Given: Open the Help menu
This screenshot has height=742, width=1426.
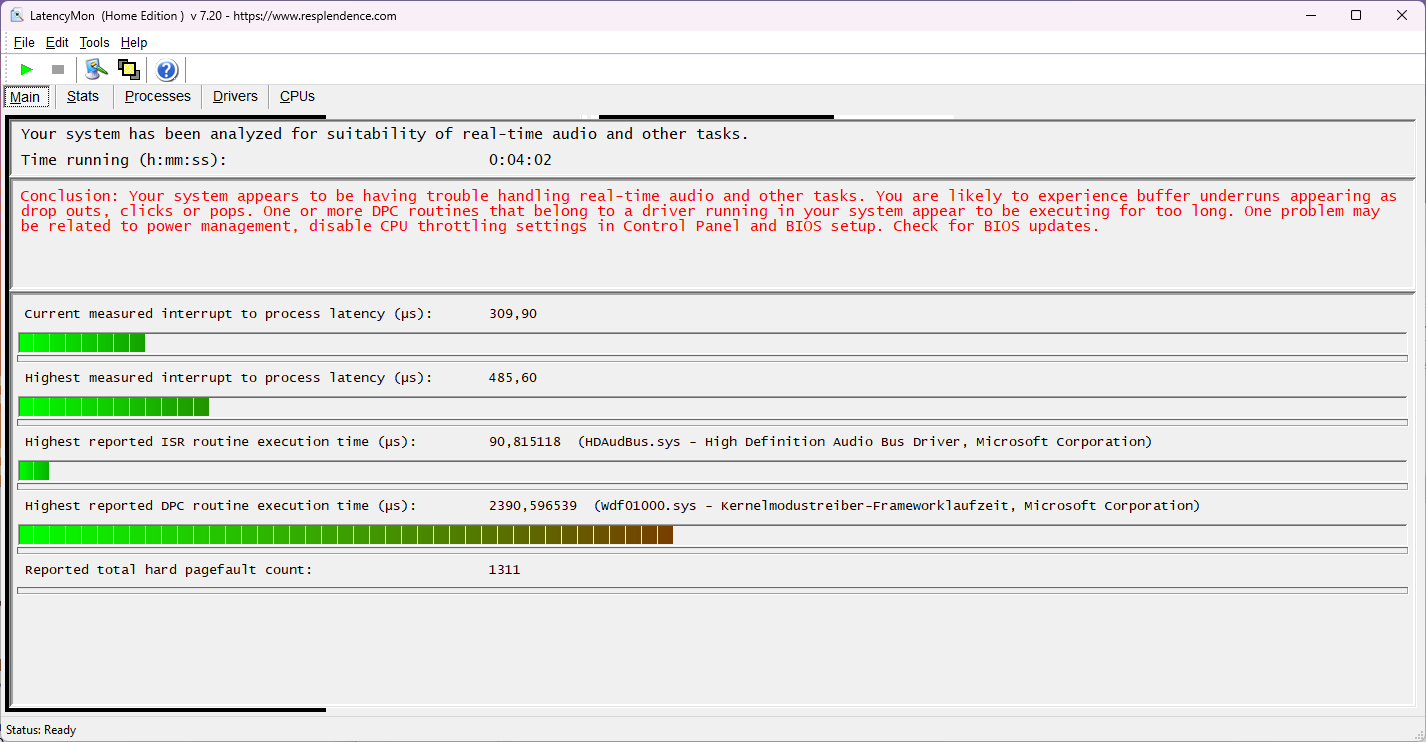Looking at the screenshot, I should point(134,42).
